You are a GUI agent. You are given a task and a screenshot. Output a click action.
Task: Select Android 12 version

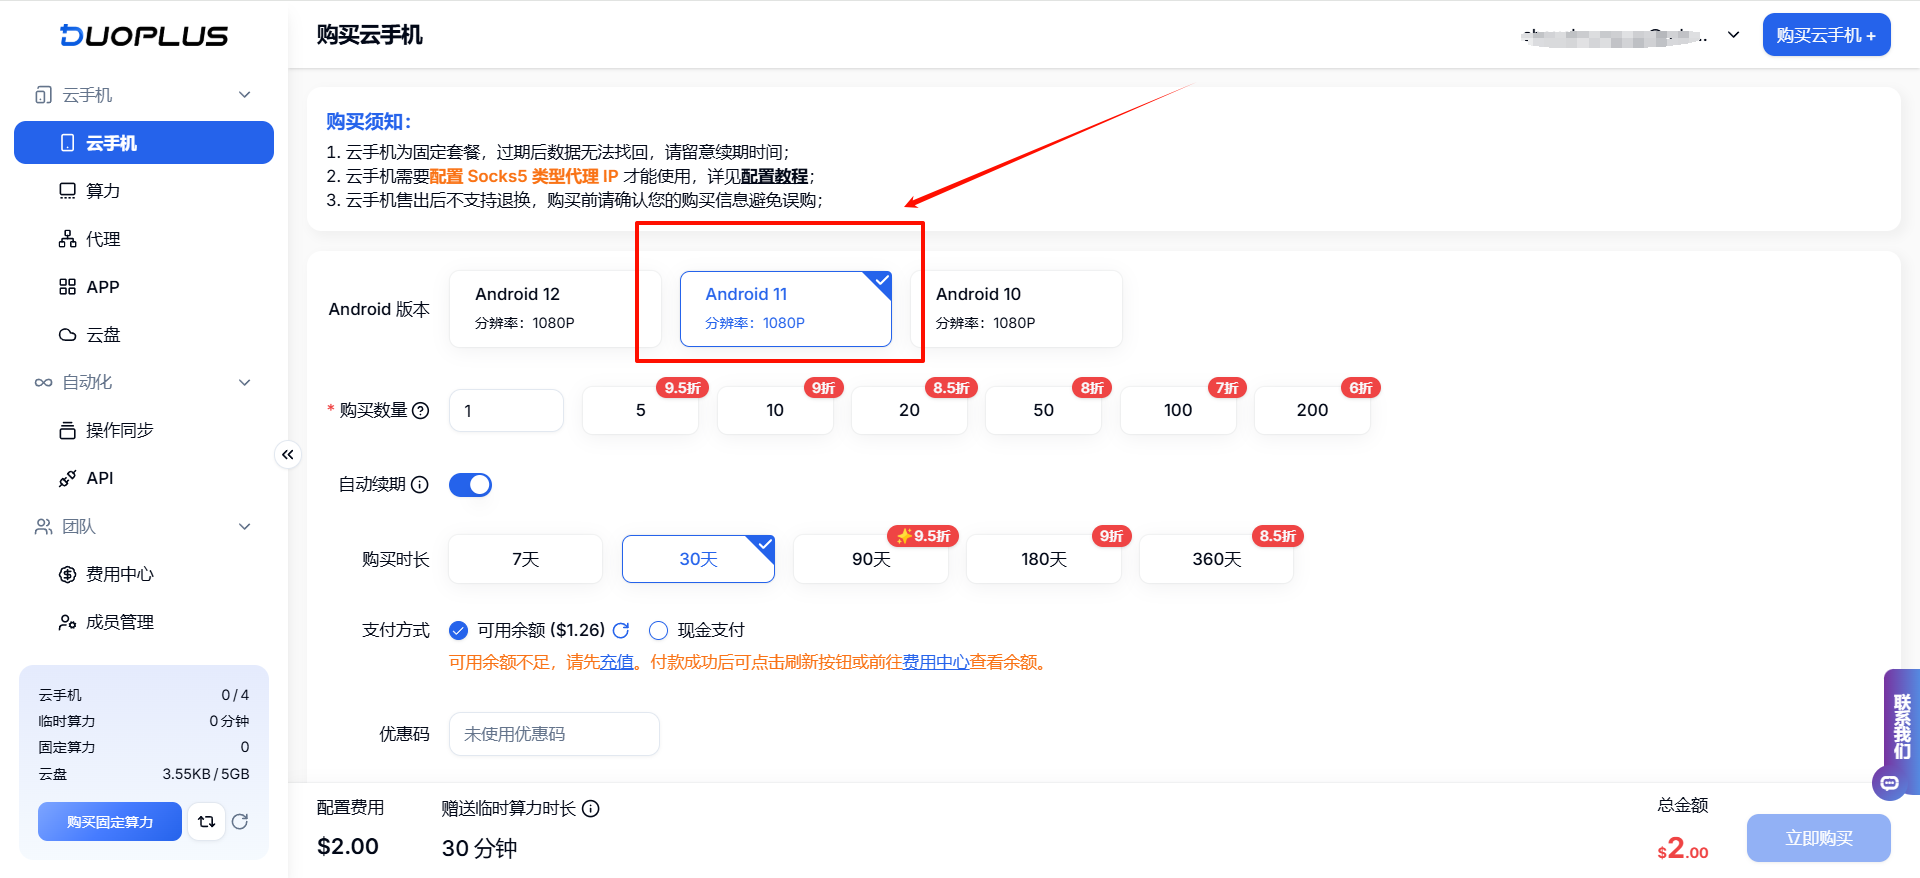(555, 309)
